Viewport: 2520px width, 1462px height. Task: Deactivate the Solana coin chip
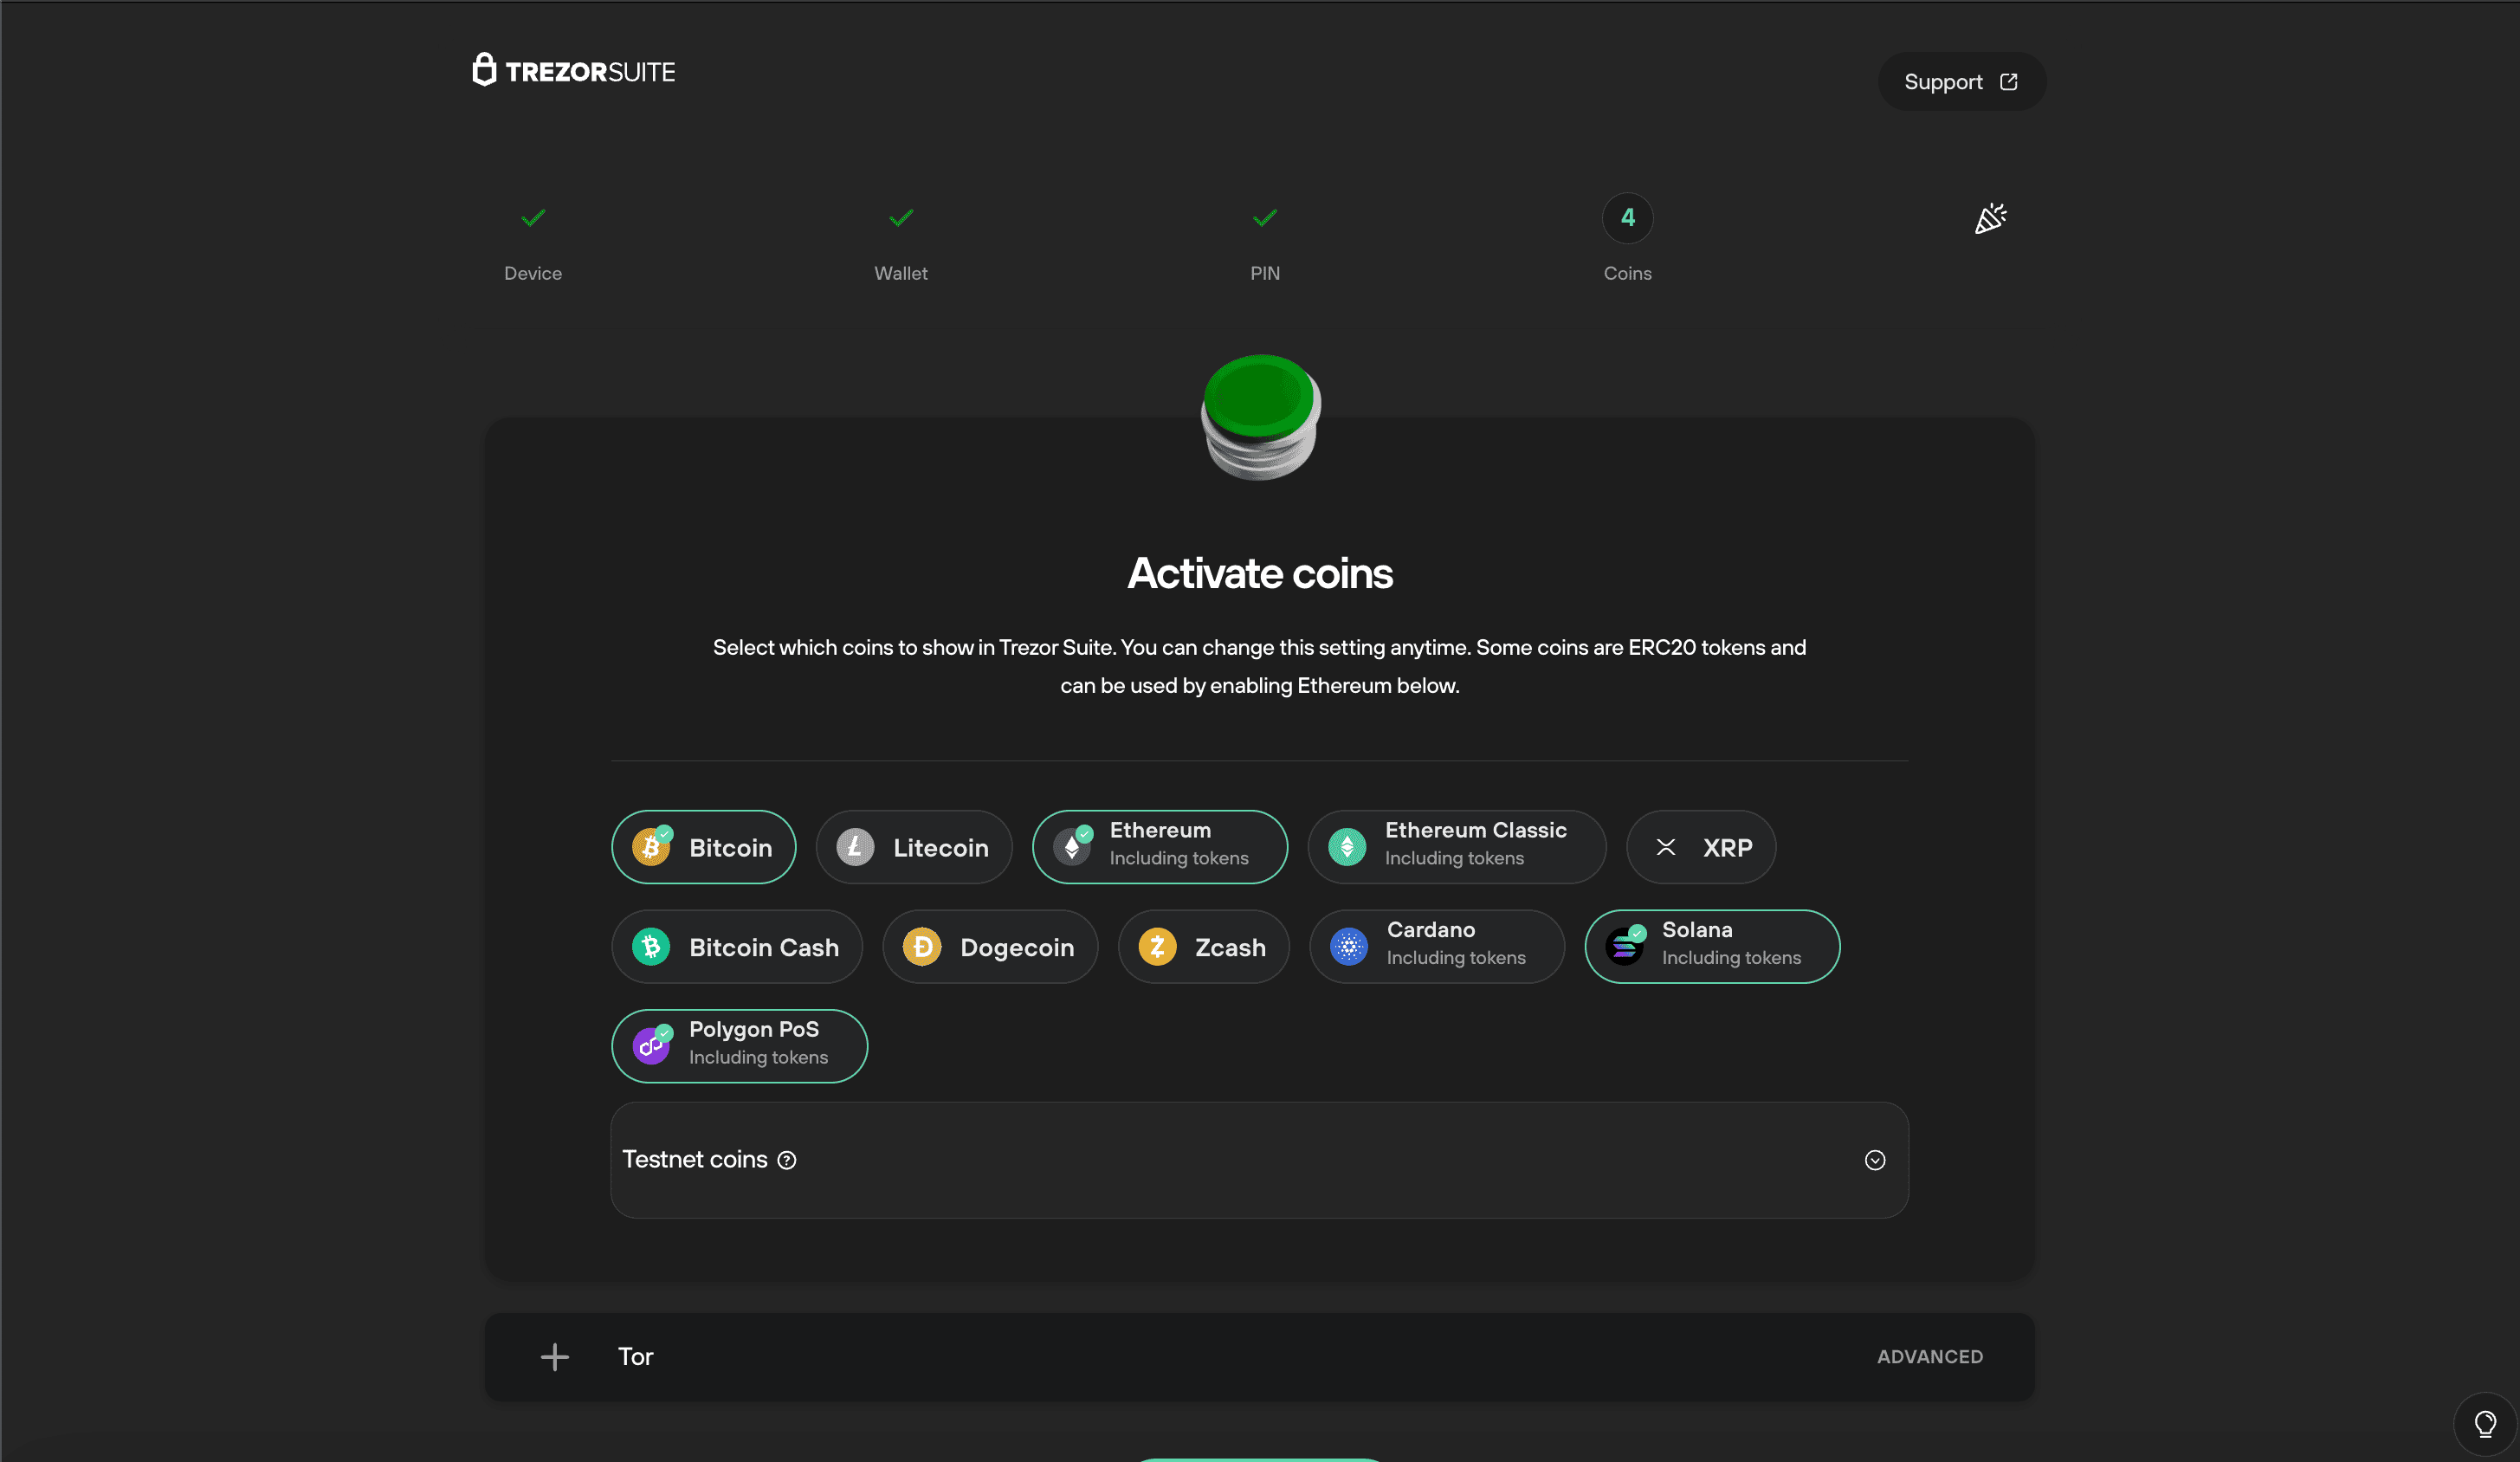pyautogui.click(x=1711, y=947)
